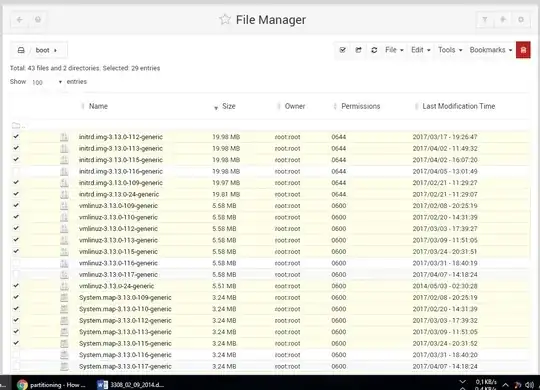Open file System.map-3.13.0-112-generic
Viewport: 540px width, 390px height.
coord(125,321)
